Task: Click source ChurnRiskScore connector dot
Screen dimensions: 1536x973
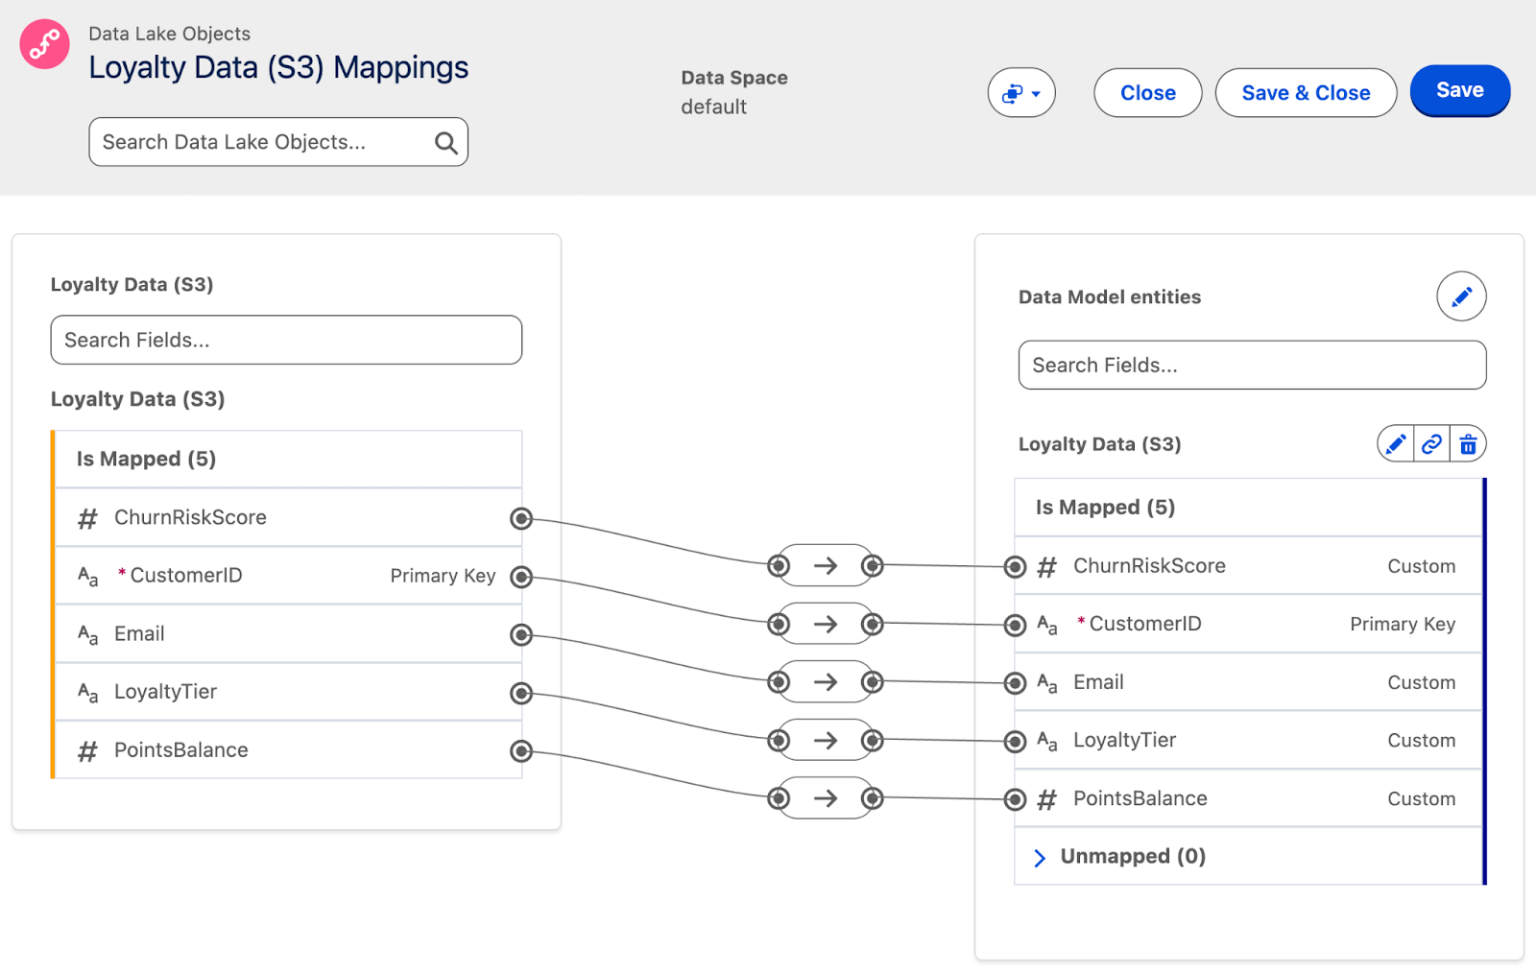Action: point(521,518)
